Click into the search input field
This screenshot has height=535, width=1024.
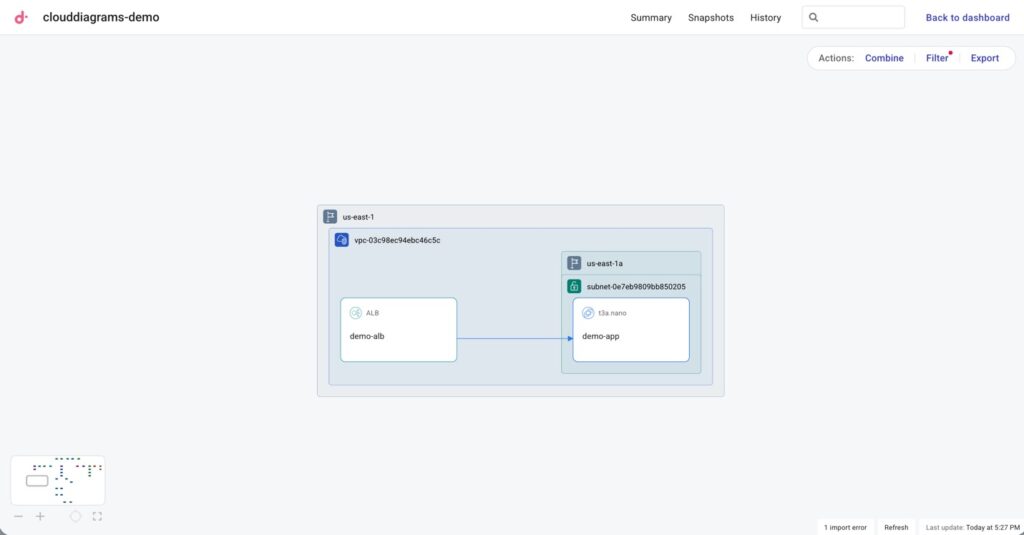point(862,18)
